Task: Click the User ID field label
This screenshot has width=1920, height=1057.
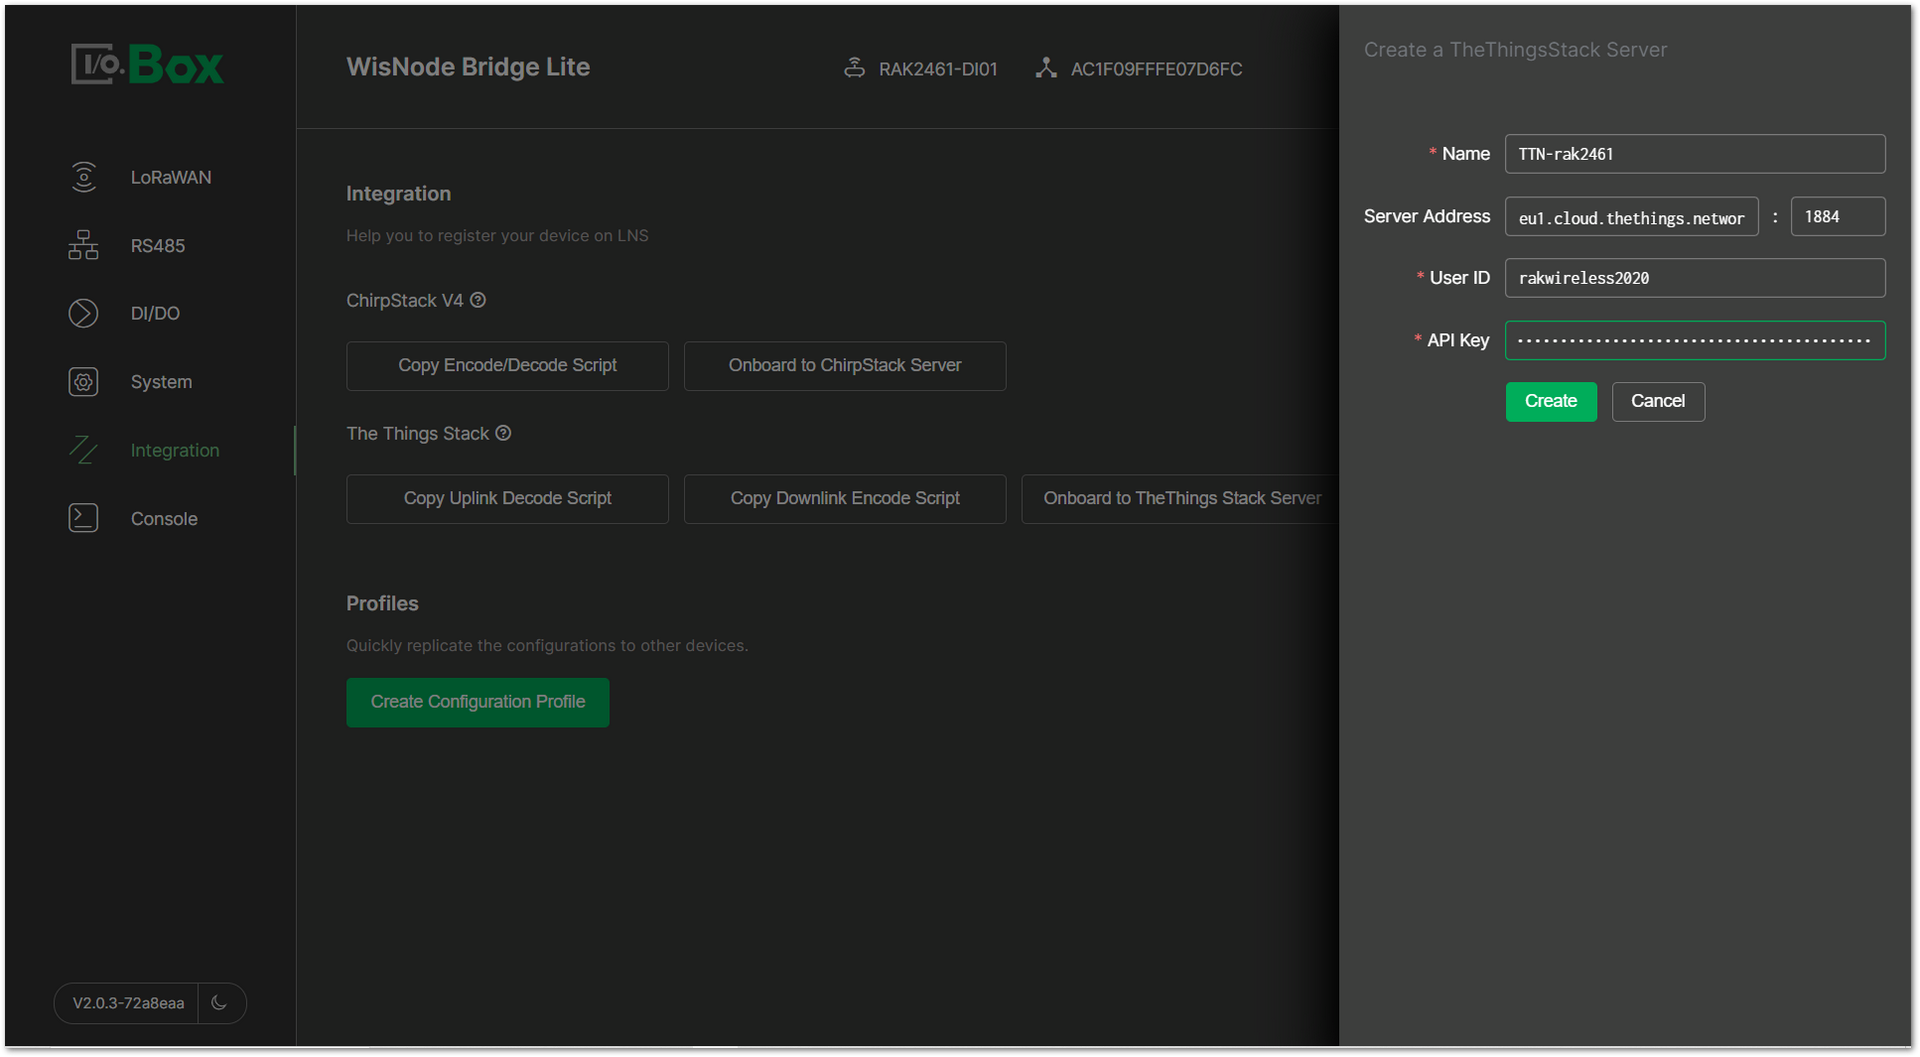Action: [x=1460, y=278]
